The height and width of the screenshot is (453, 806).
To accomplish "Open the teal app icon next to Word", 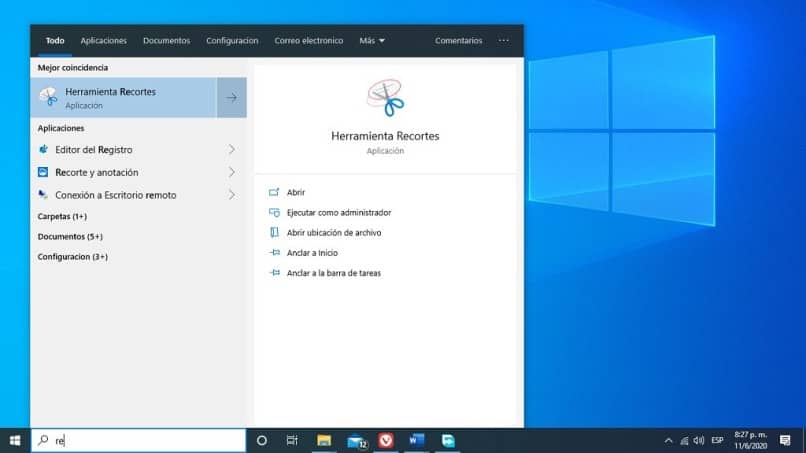I will tap(448, 441).
